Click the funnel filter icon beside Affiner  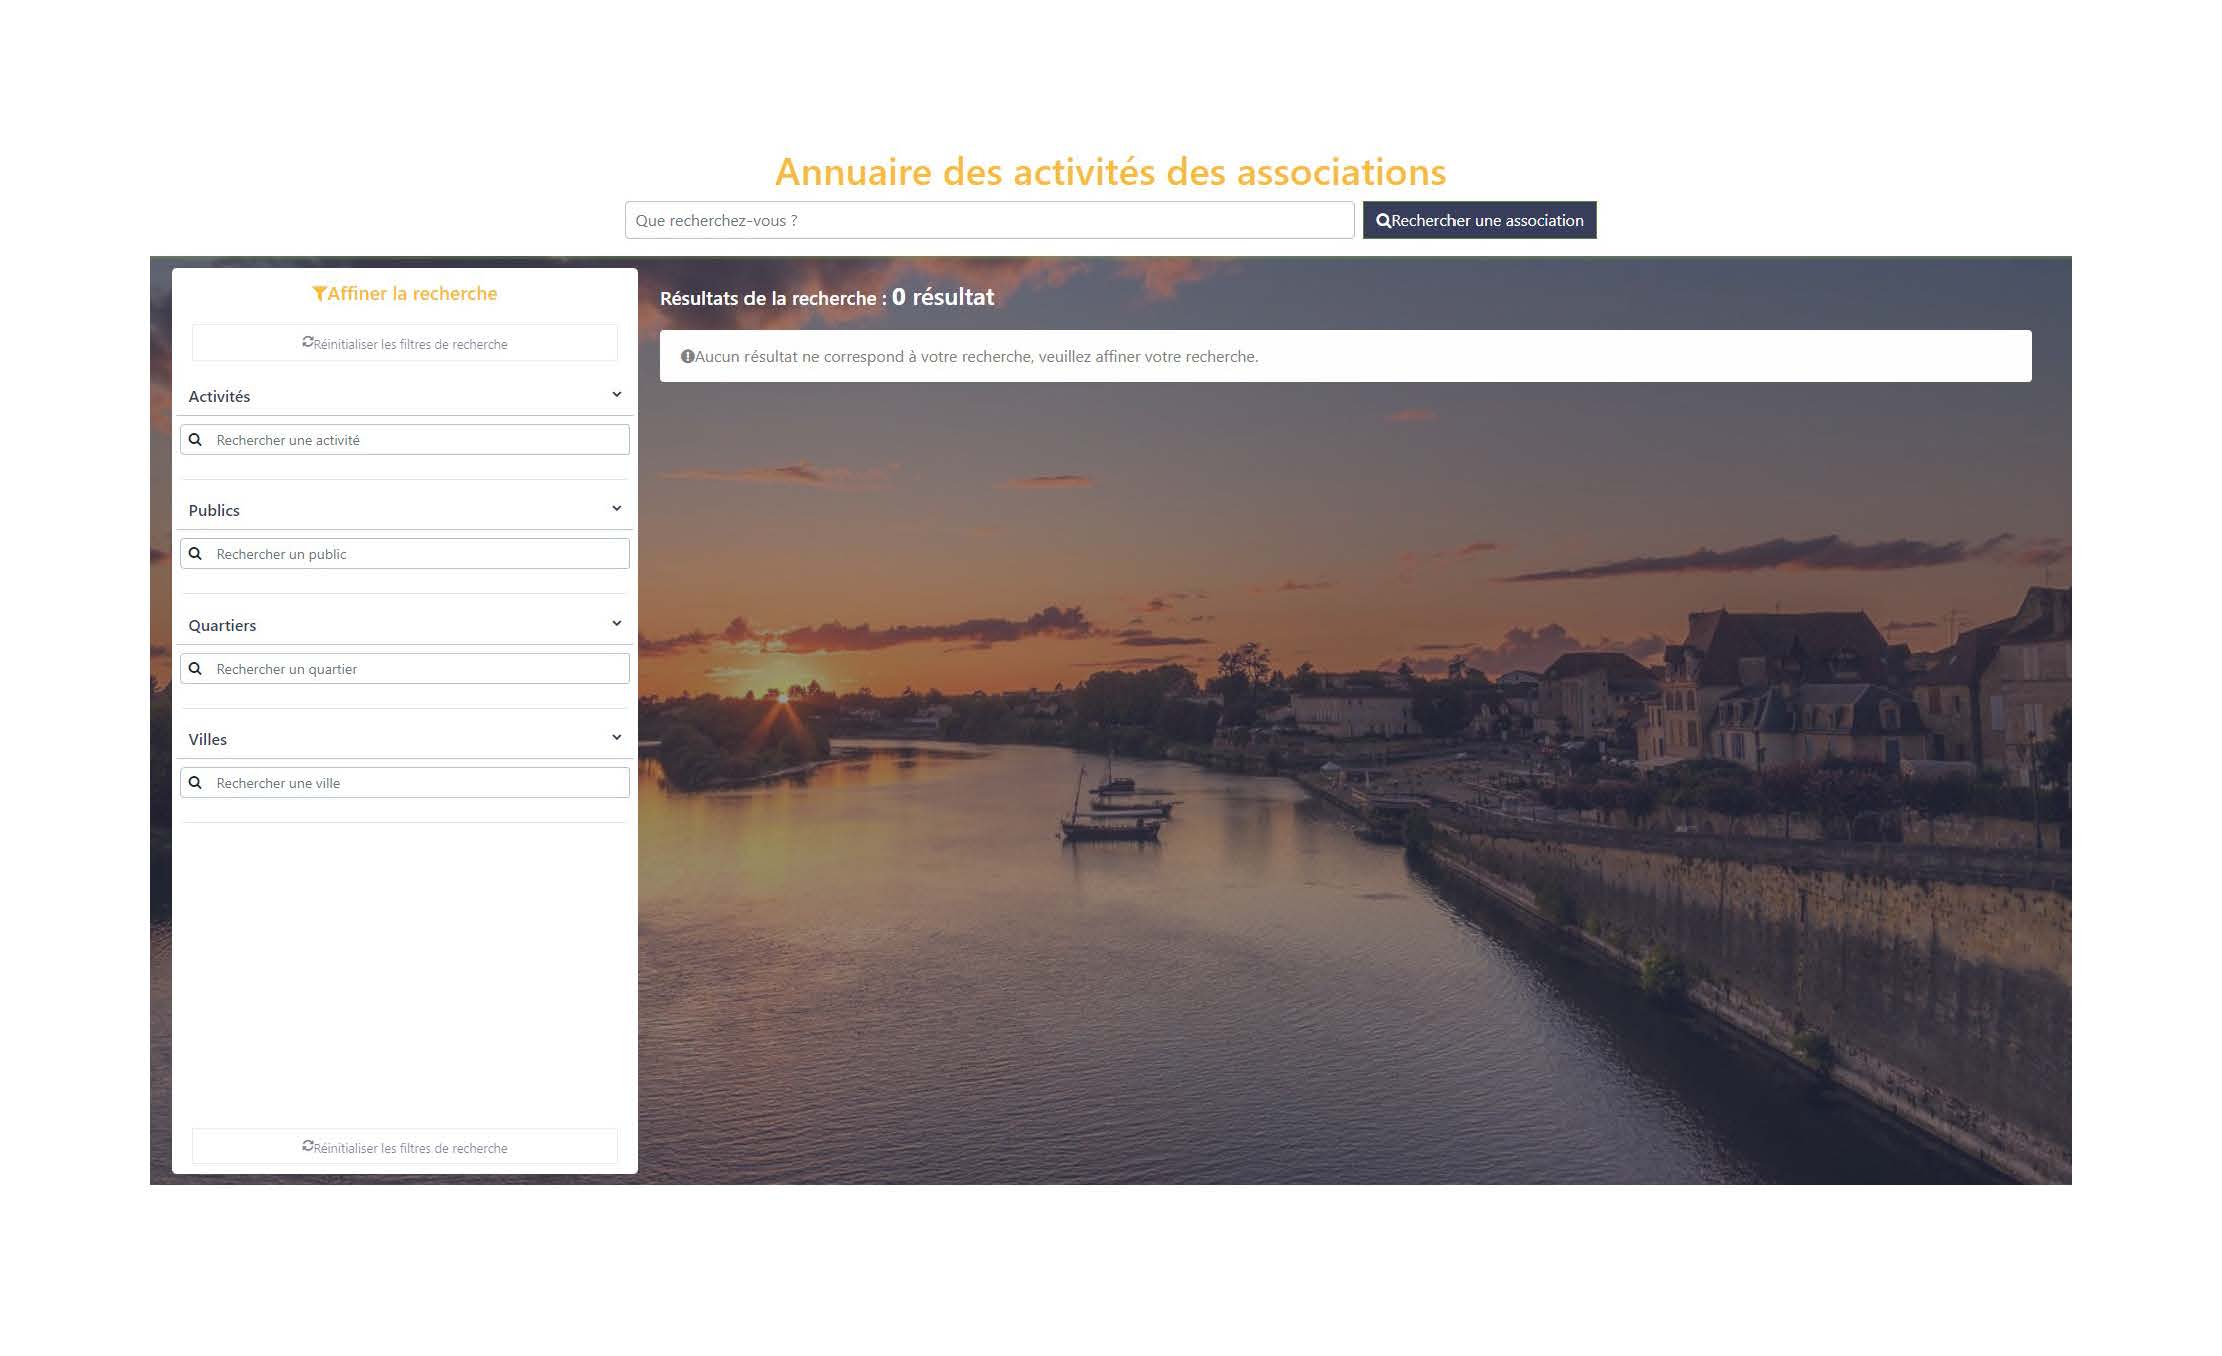pos(319,294)
